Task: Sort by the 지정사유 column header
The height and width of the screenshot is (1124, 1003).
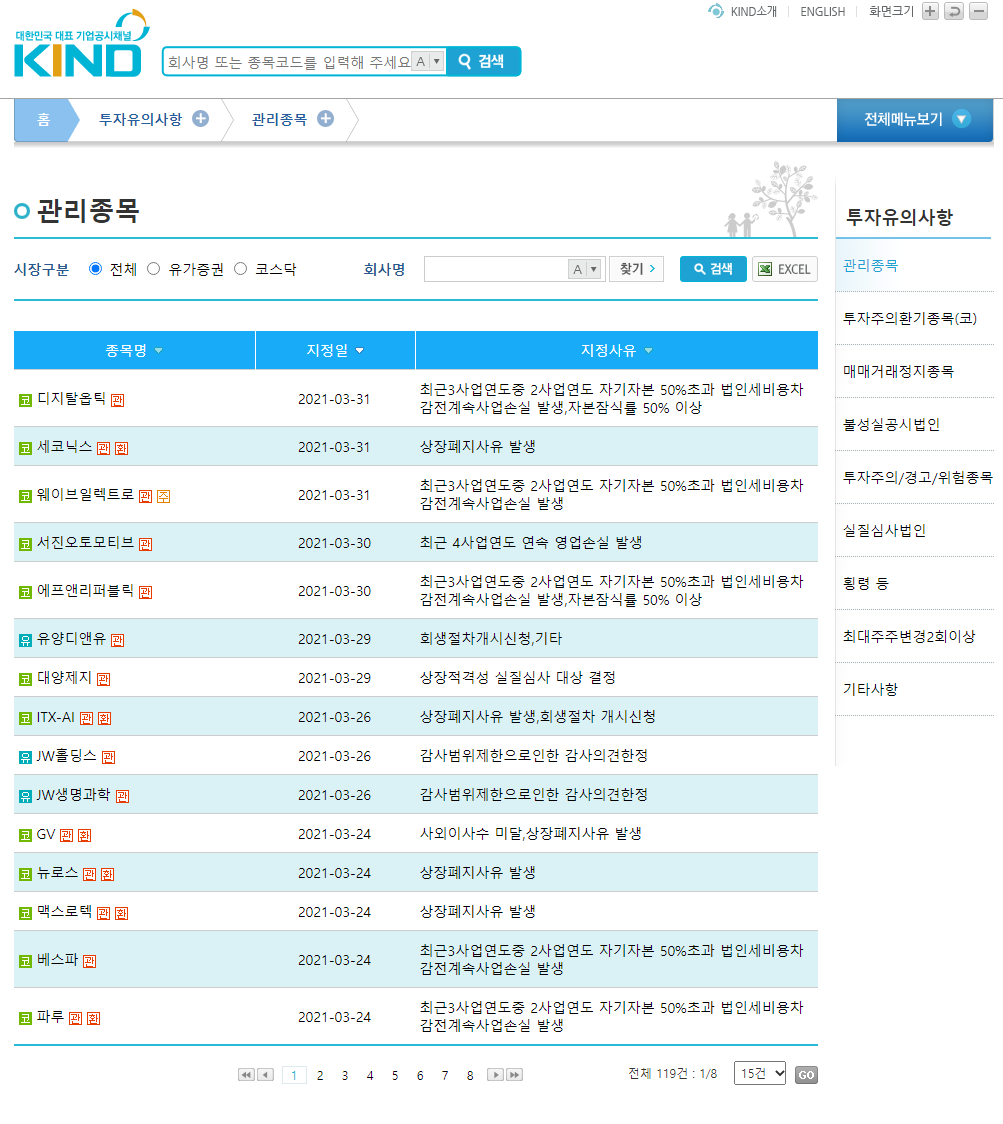Action: (x=617, y=351)
